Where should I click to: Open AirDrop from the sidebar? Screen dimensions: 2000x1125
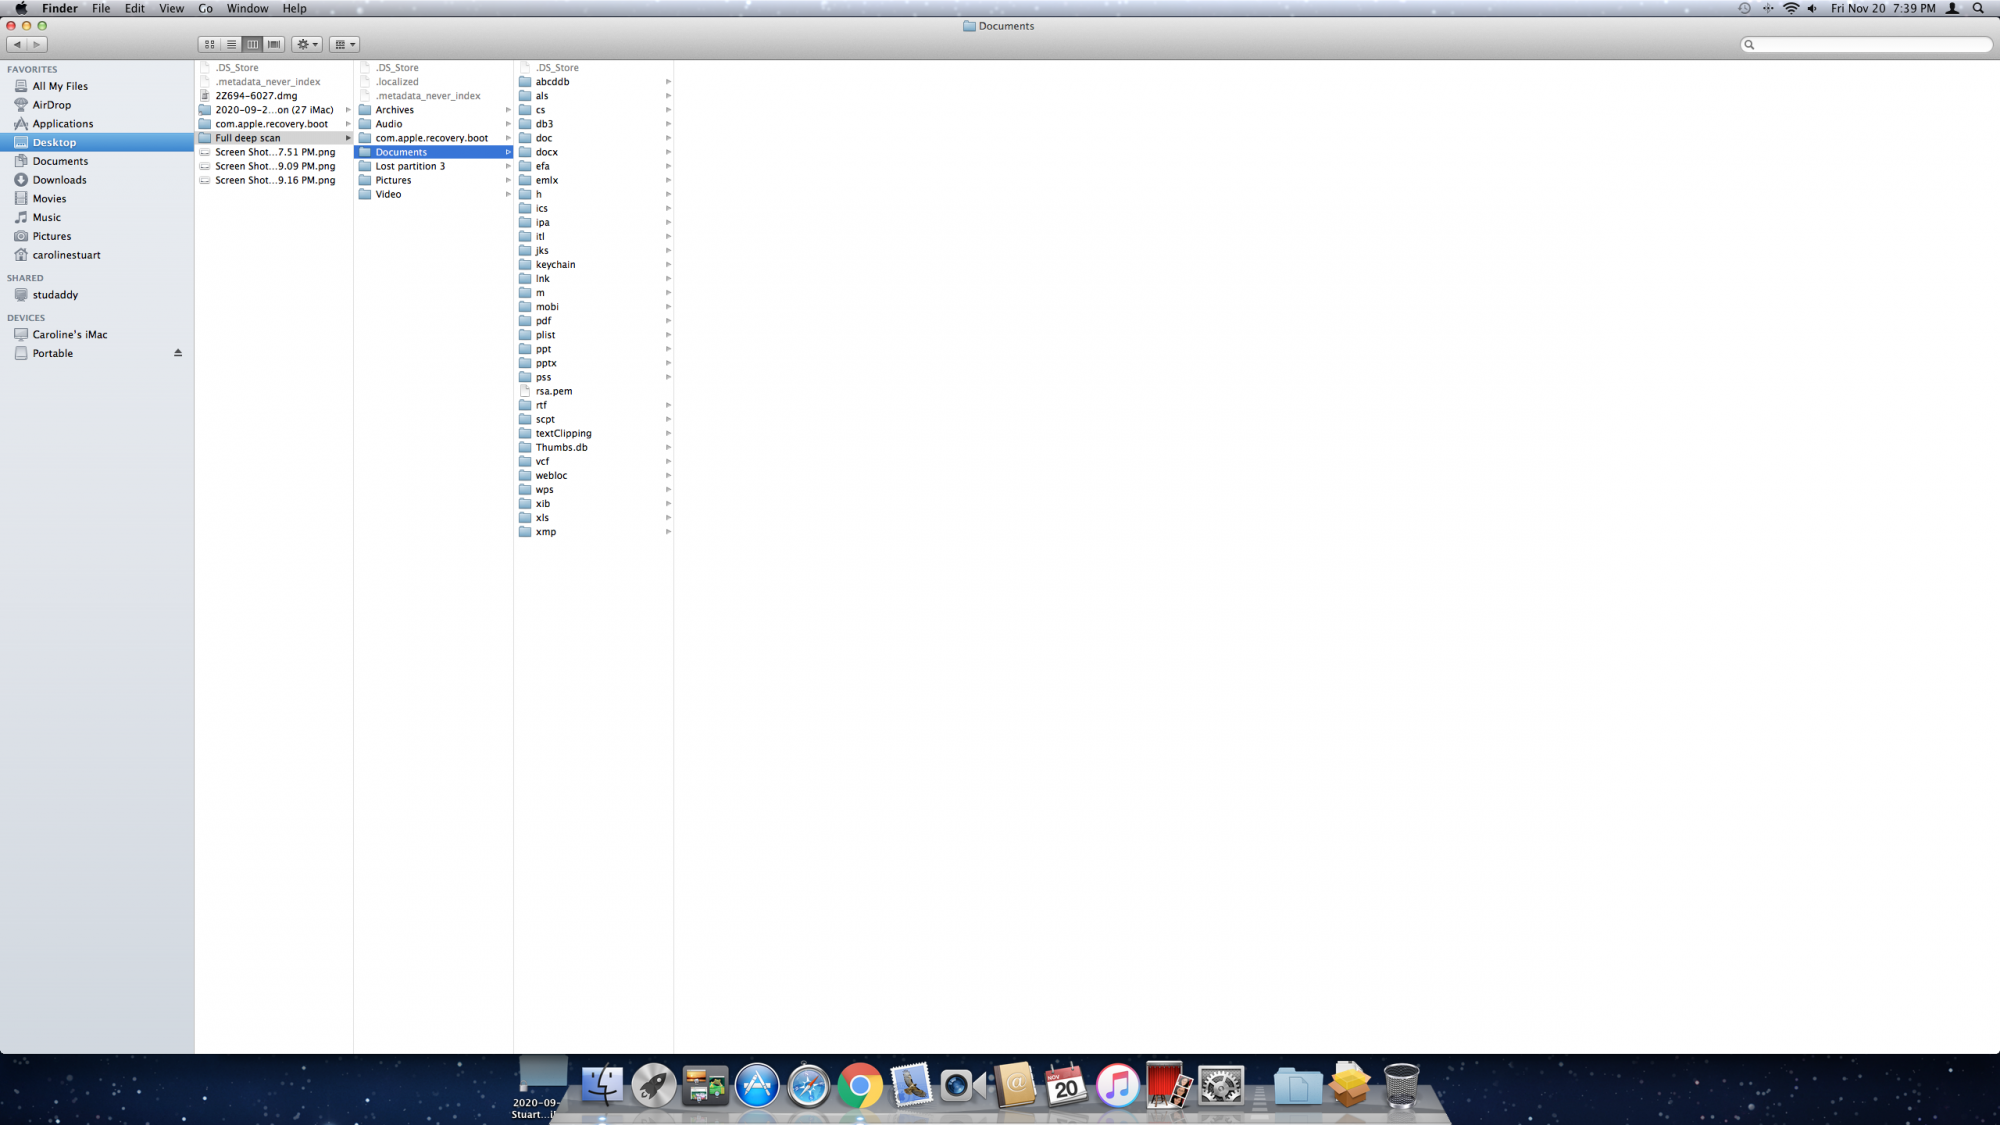tap(51, 105)
